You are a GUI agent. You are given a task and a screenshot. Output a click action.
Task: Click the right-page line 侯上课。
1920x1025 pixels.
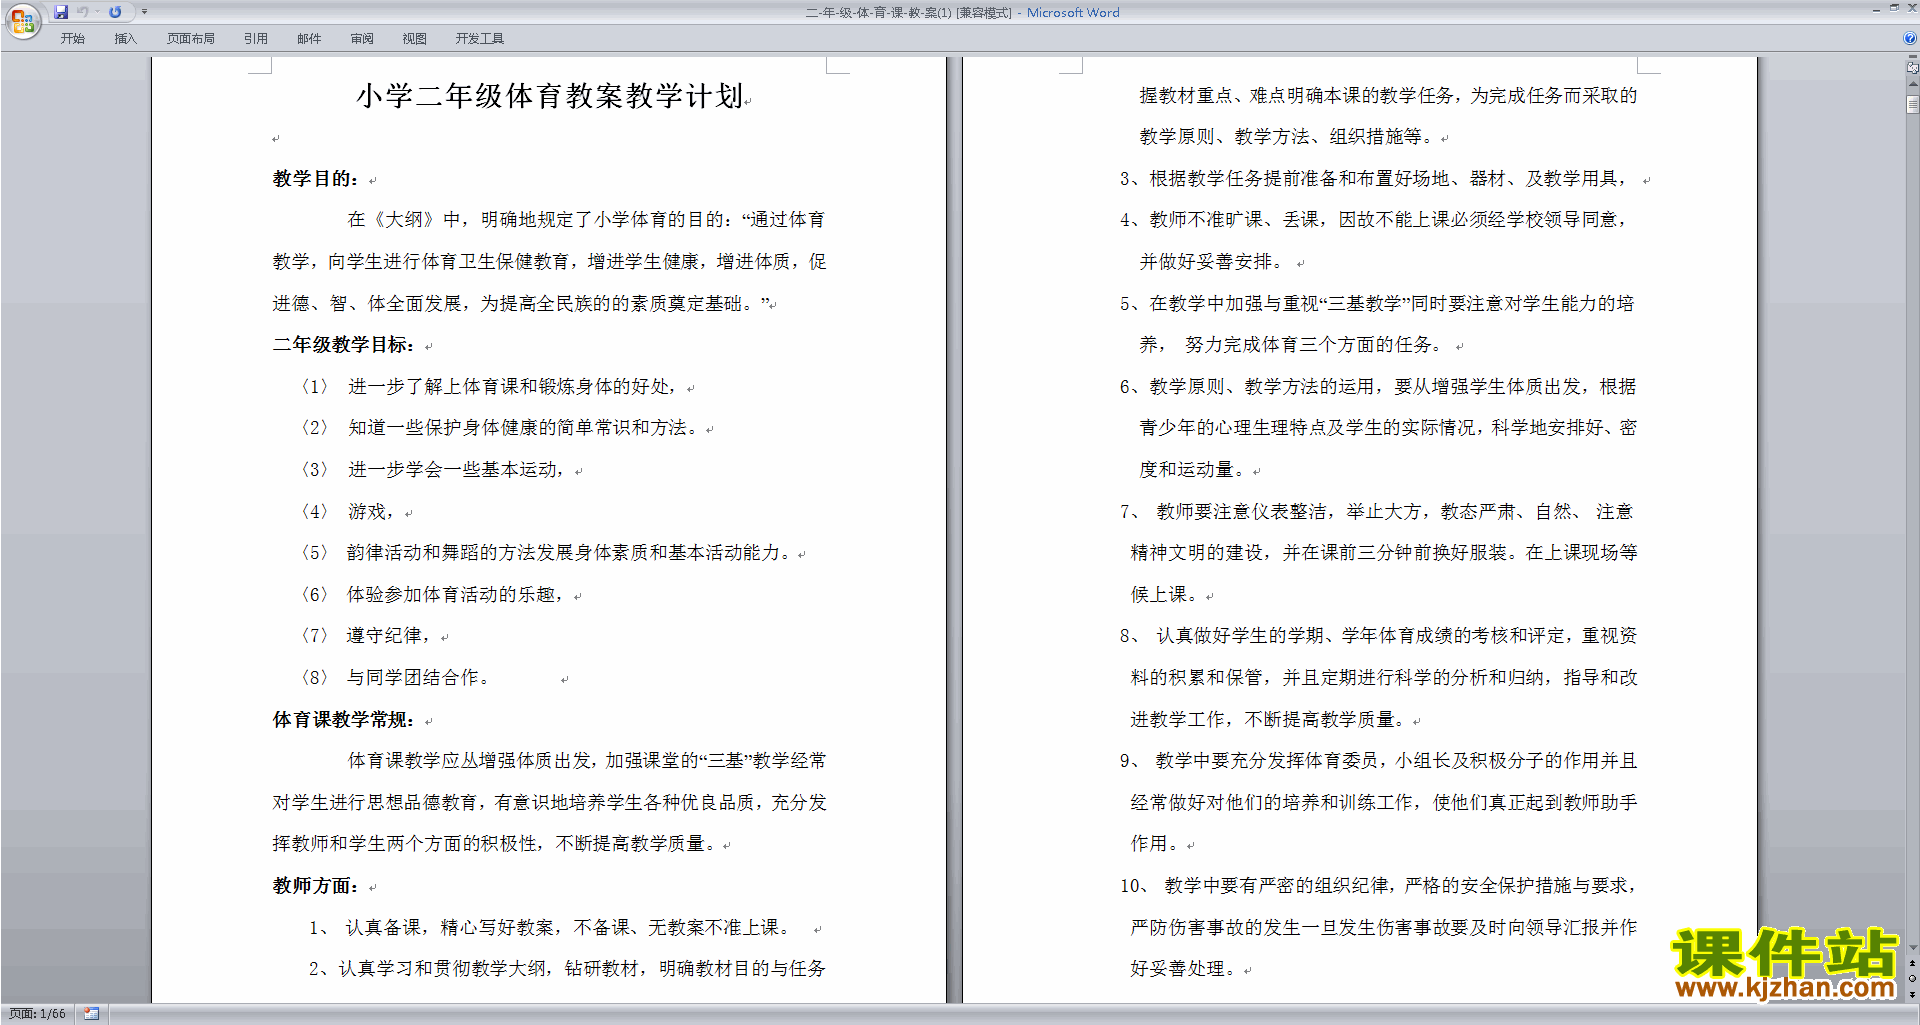coord(1164,595)
